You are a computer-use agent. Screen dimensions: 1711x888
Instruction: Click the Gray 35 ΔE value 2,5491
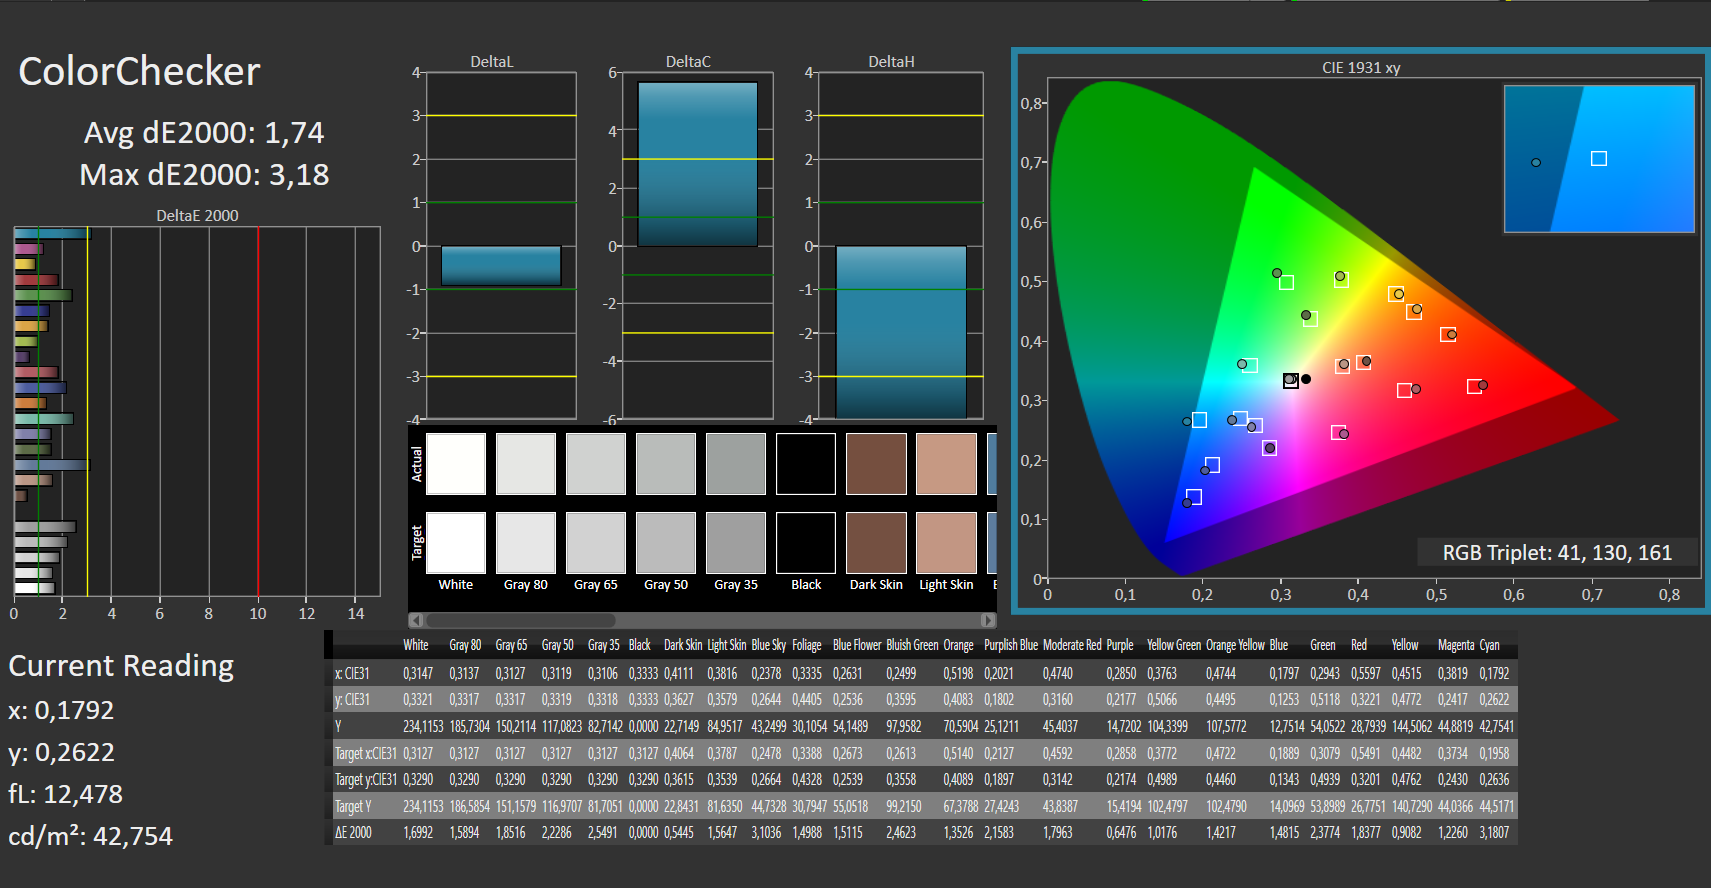[602, 832]
